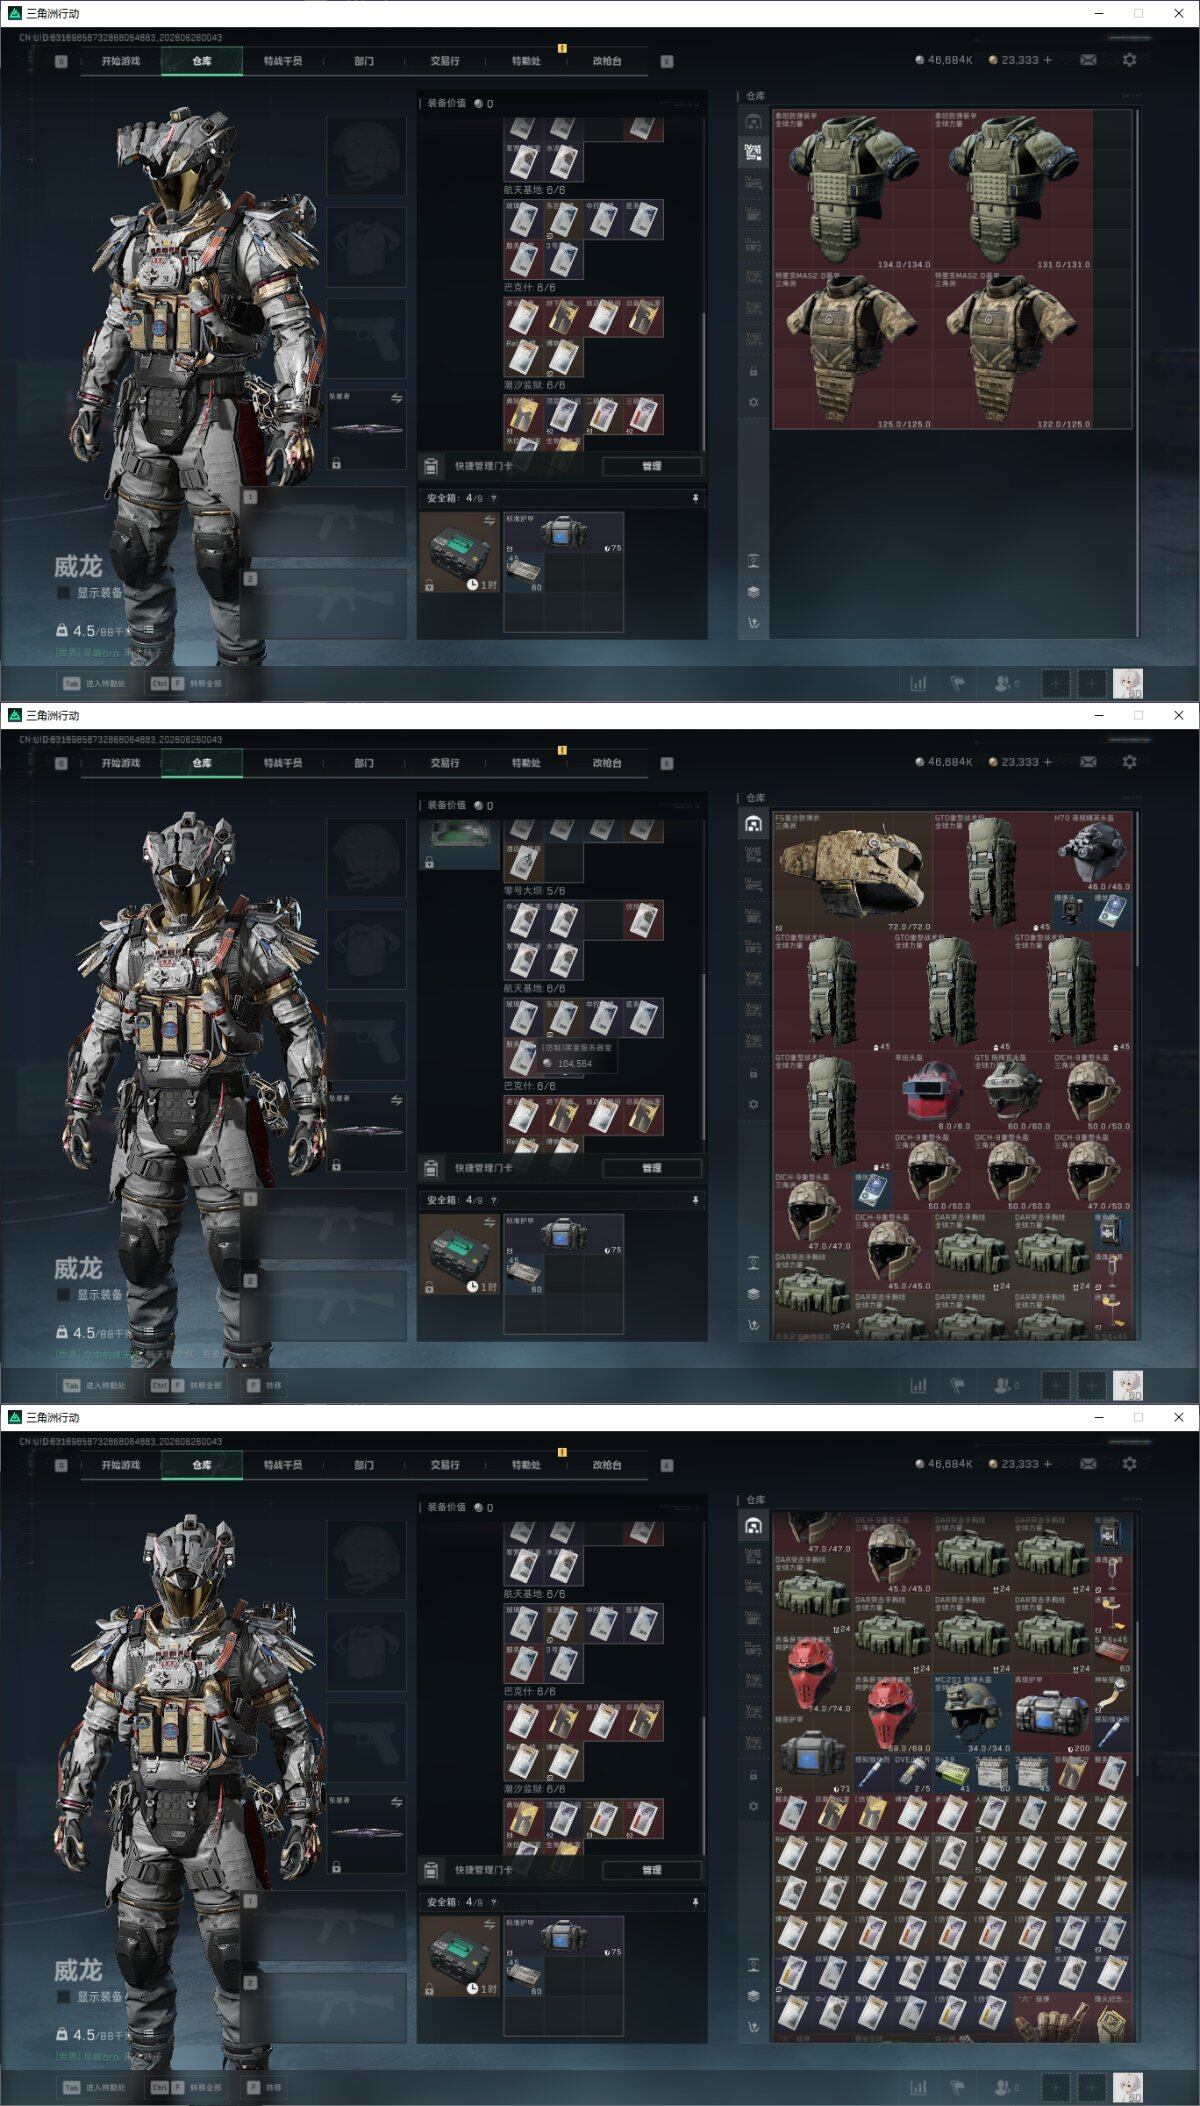Click player avatar in top window bottom bar

[x=1128, y=684]
